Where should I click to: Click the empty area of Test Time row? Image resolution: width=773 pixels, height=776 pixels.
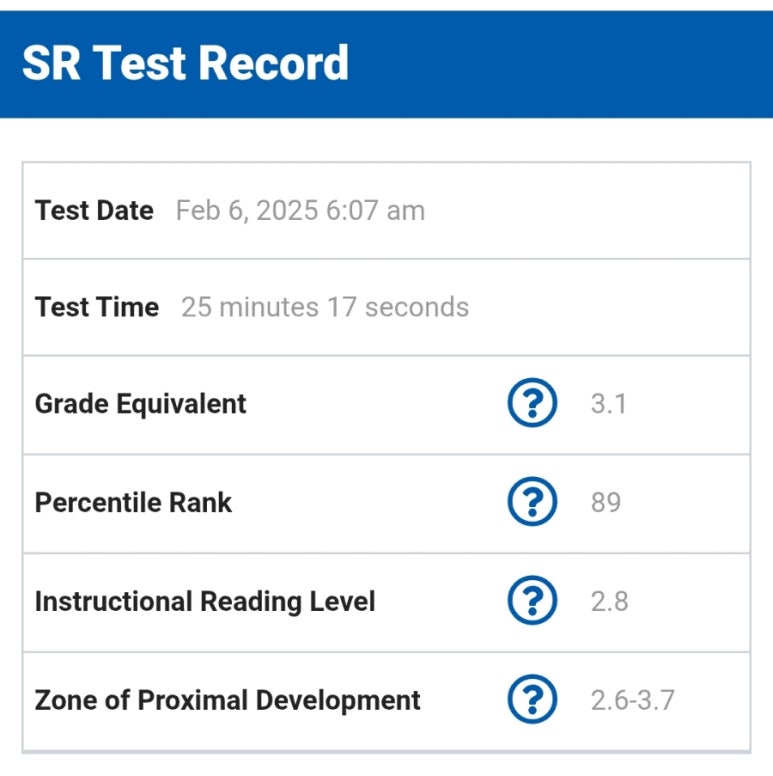(x=609, y=307)
